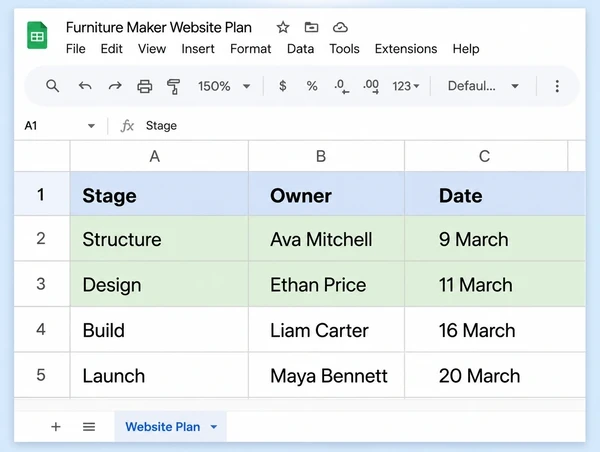Select row 3 header
This screenshot has height=452, width=600.
coord(42,284)
